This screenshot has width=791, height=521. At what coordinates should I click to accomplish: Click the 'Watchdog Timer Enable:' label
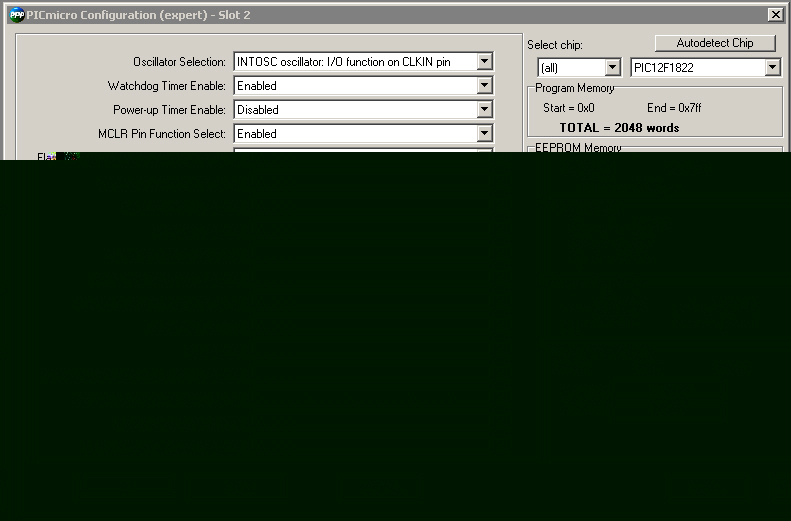coord(166,86)
